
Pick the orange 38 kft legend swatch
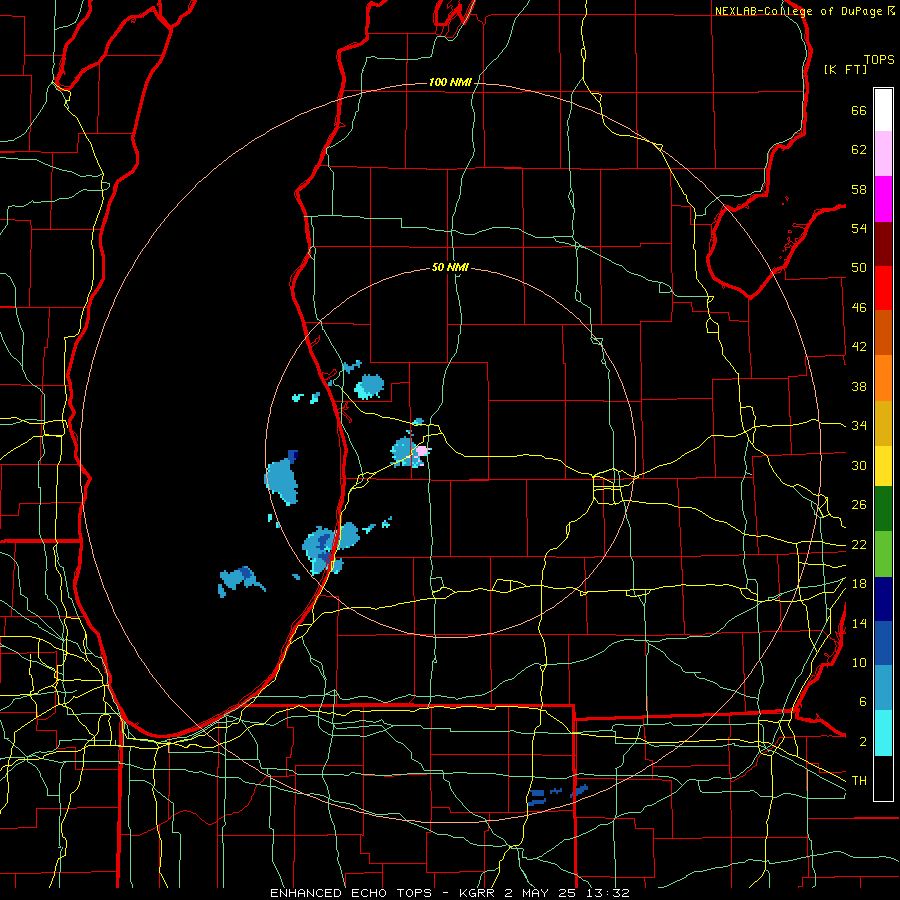pyautogui.click(x=883, y=378)
